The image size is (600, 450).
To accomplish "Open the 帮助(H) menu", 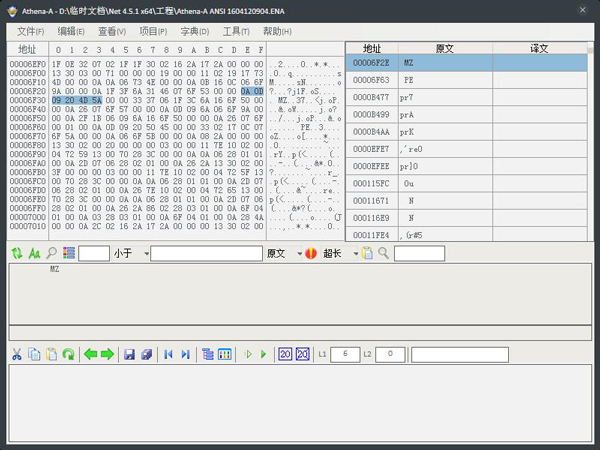I will tap(277, 31).
